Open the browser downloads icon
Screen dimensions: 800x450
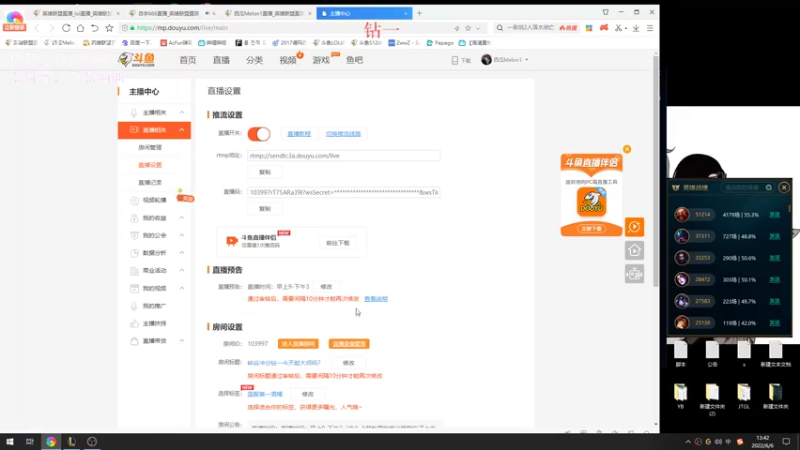pyautogui.click(x=636, y=28)
